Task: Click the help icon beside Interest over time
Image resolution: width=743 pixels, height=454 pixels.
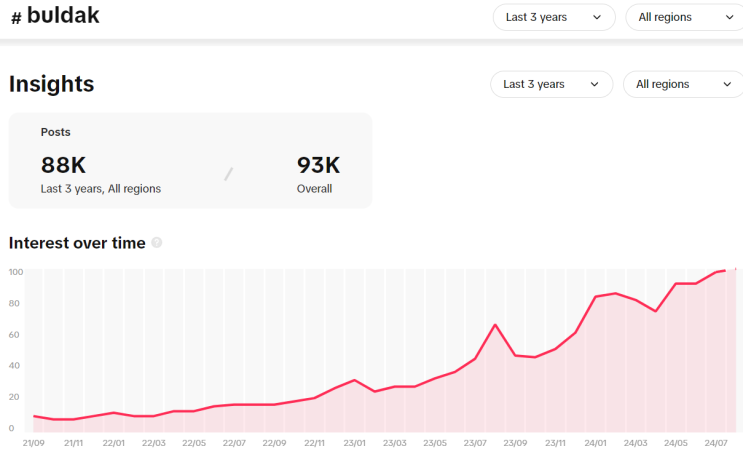Action: [x=157, y=243]
